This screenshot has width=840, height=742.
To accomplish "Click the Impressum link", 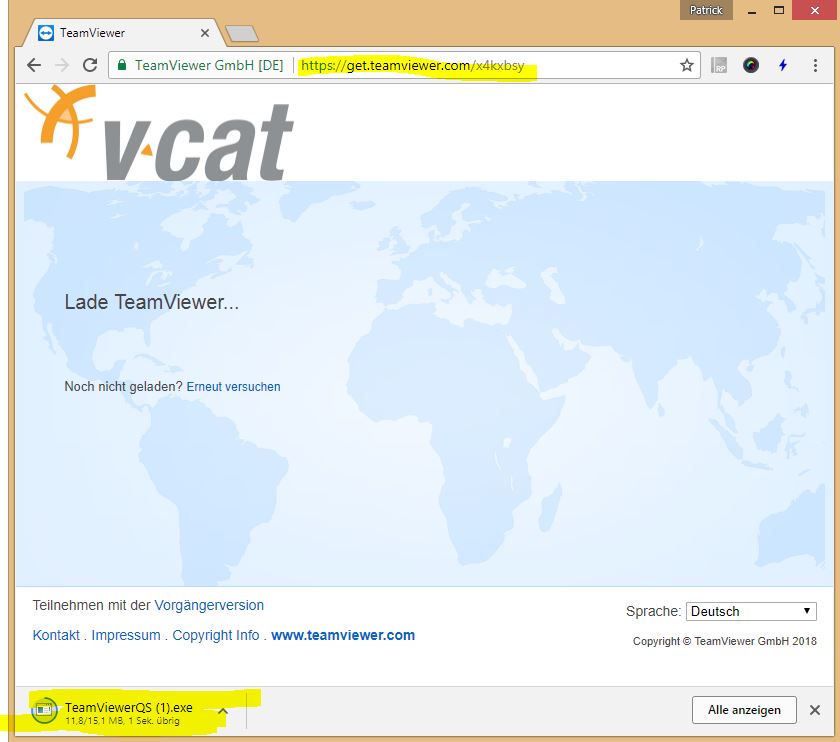I will coord(126,635).
